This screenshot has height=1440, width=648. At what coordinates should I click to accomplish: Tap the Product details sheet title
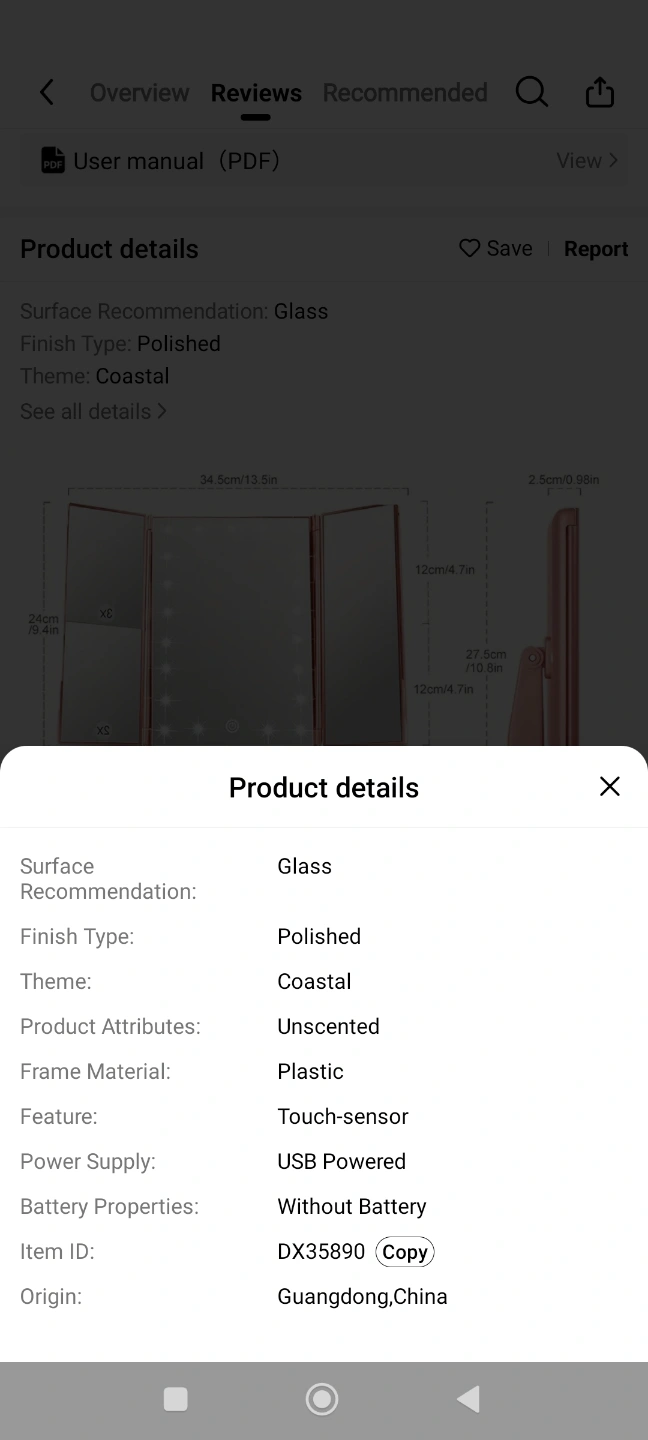[324, 788]
